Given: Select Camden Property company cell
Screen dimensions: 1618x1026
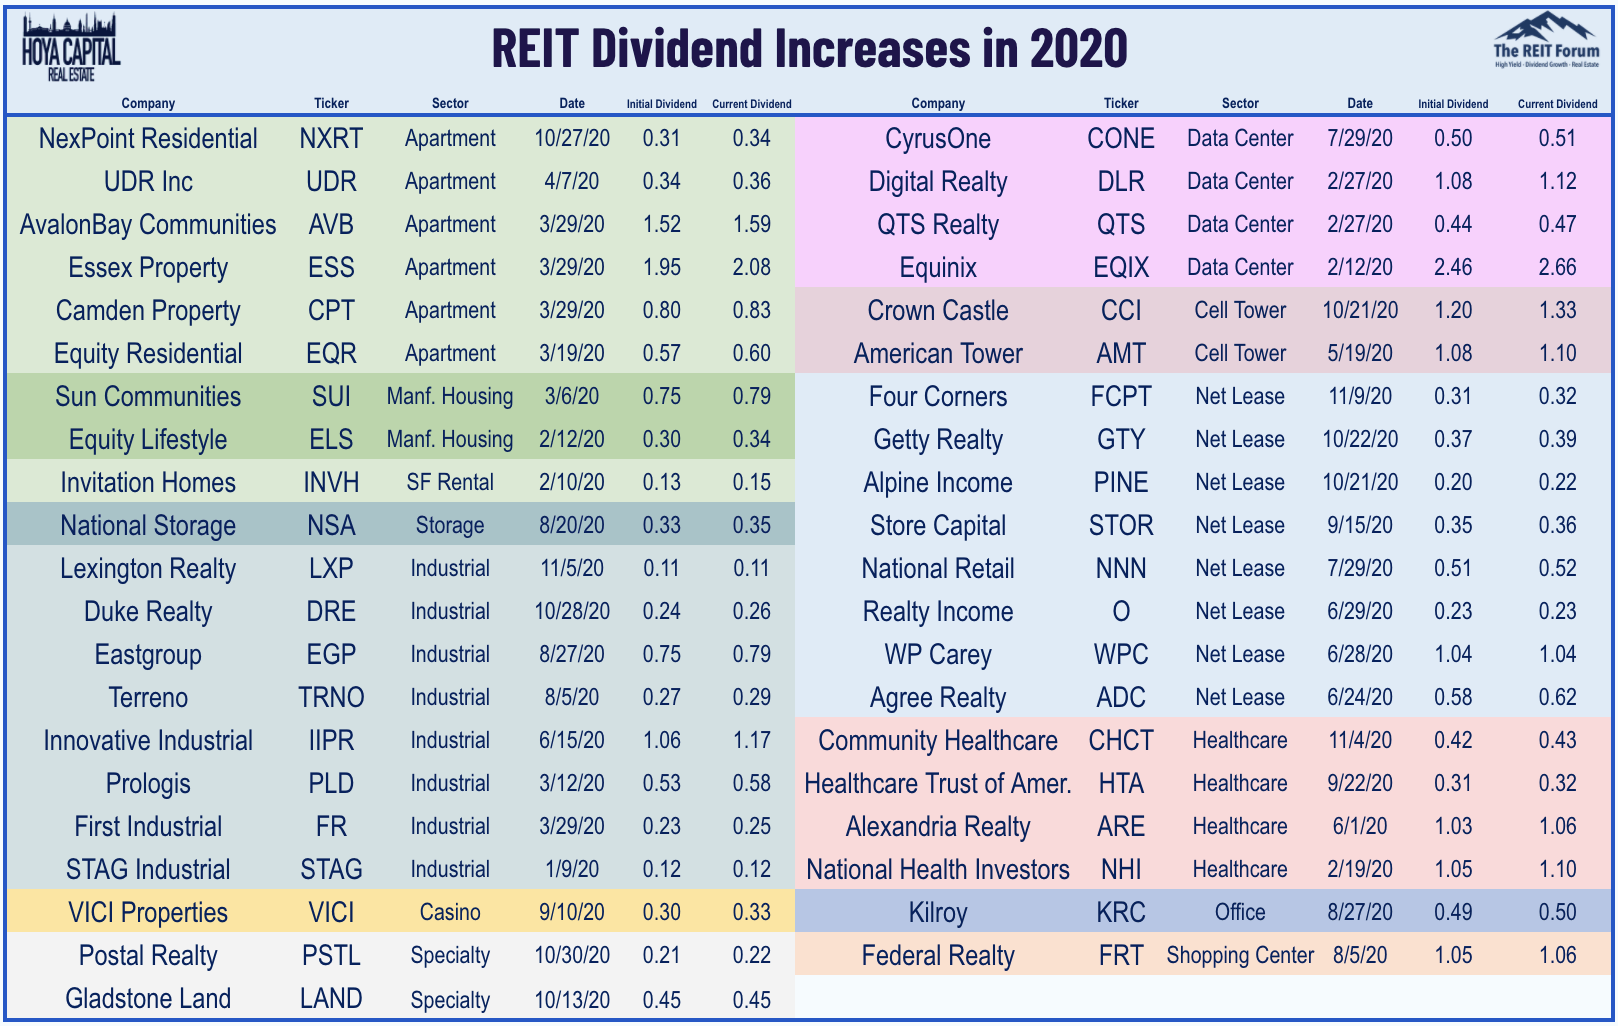Looking at the screenshot, I should click(x=148, y=311).
